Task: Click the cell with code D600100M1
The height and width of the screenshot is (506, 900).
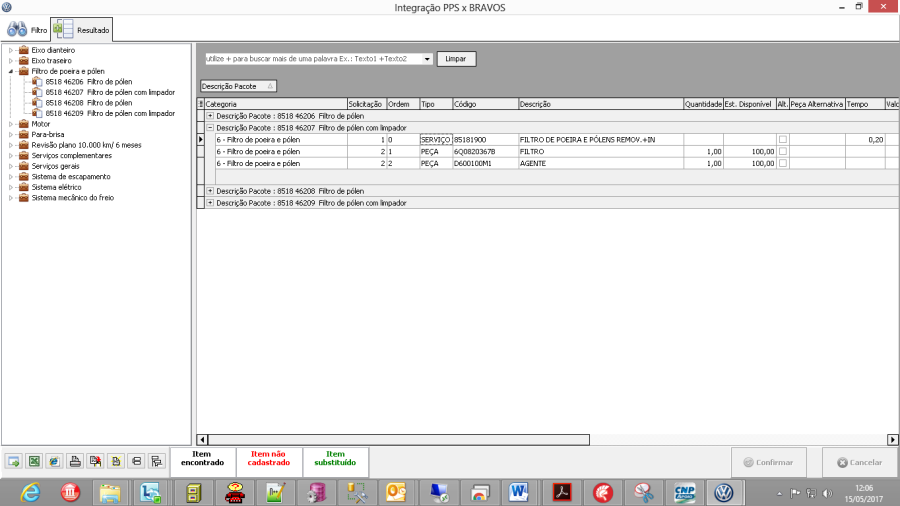Action: click(x=485, y=164)
